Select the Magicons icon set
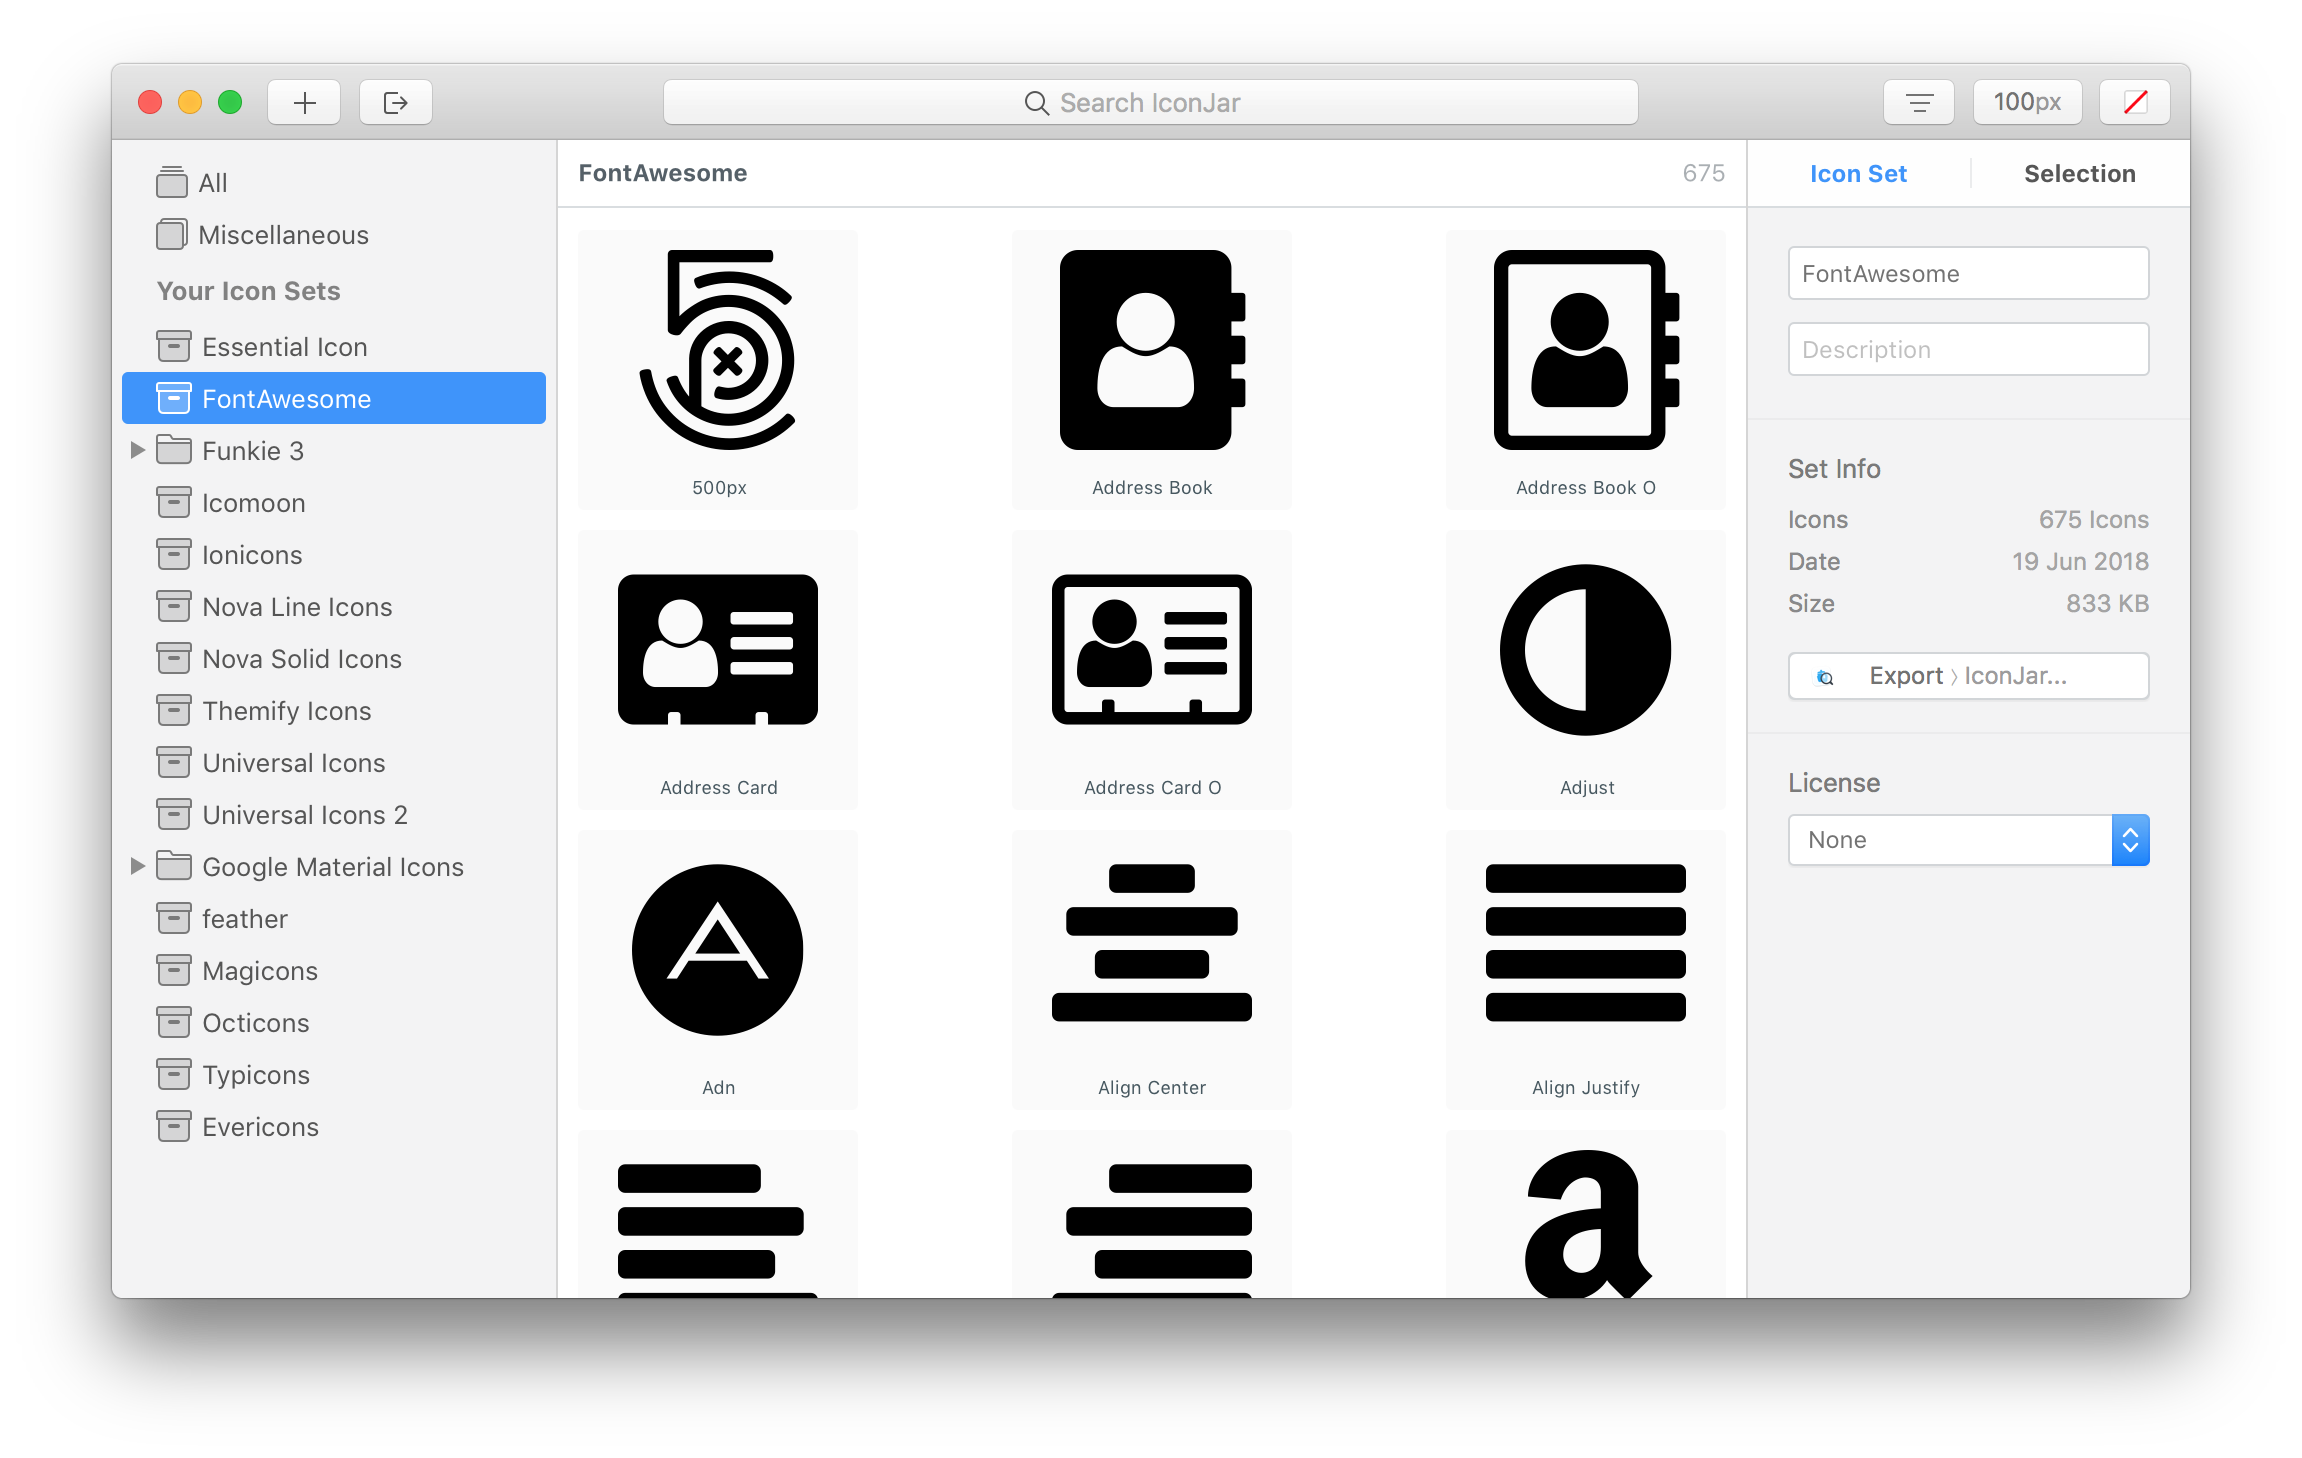This screenshot has height=1458, width=2302. tap(334, 971)
